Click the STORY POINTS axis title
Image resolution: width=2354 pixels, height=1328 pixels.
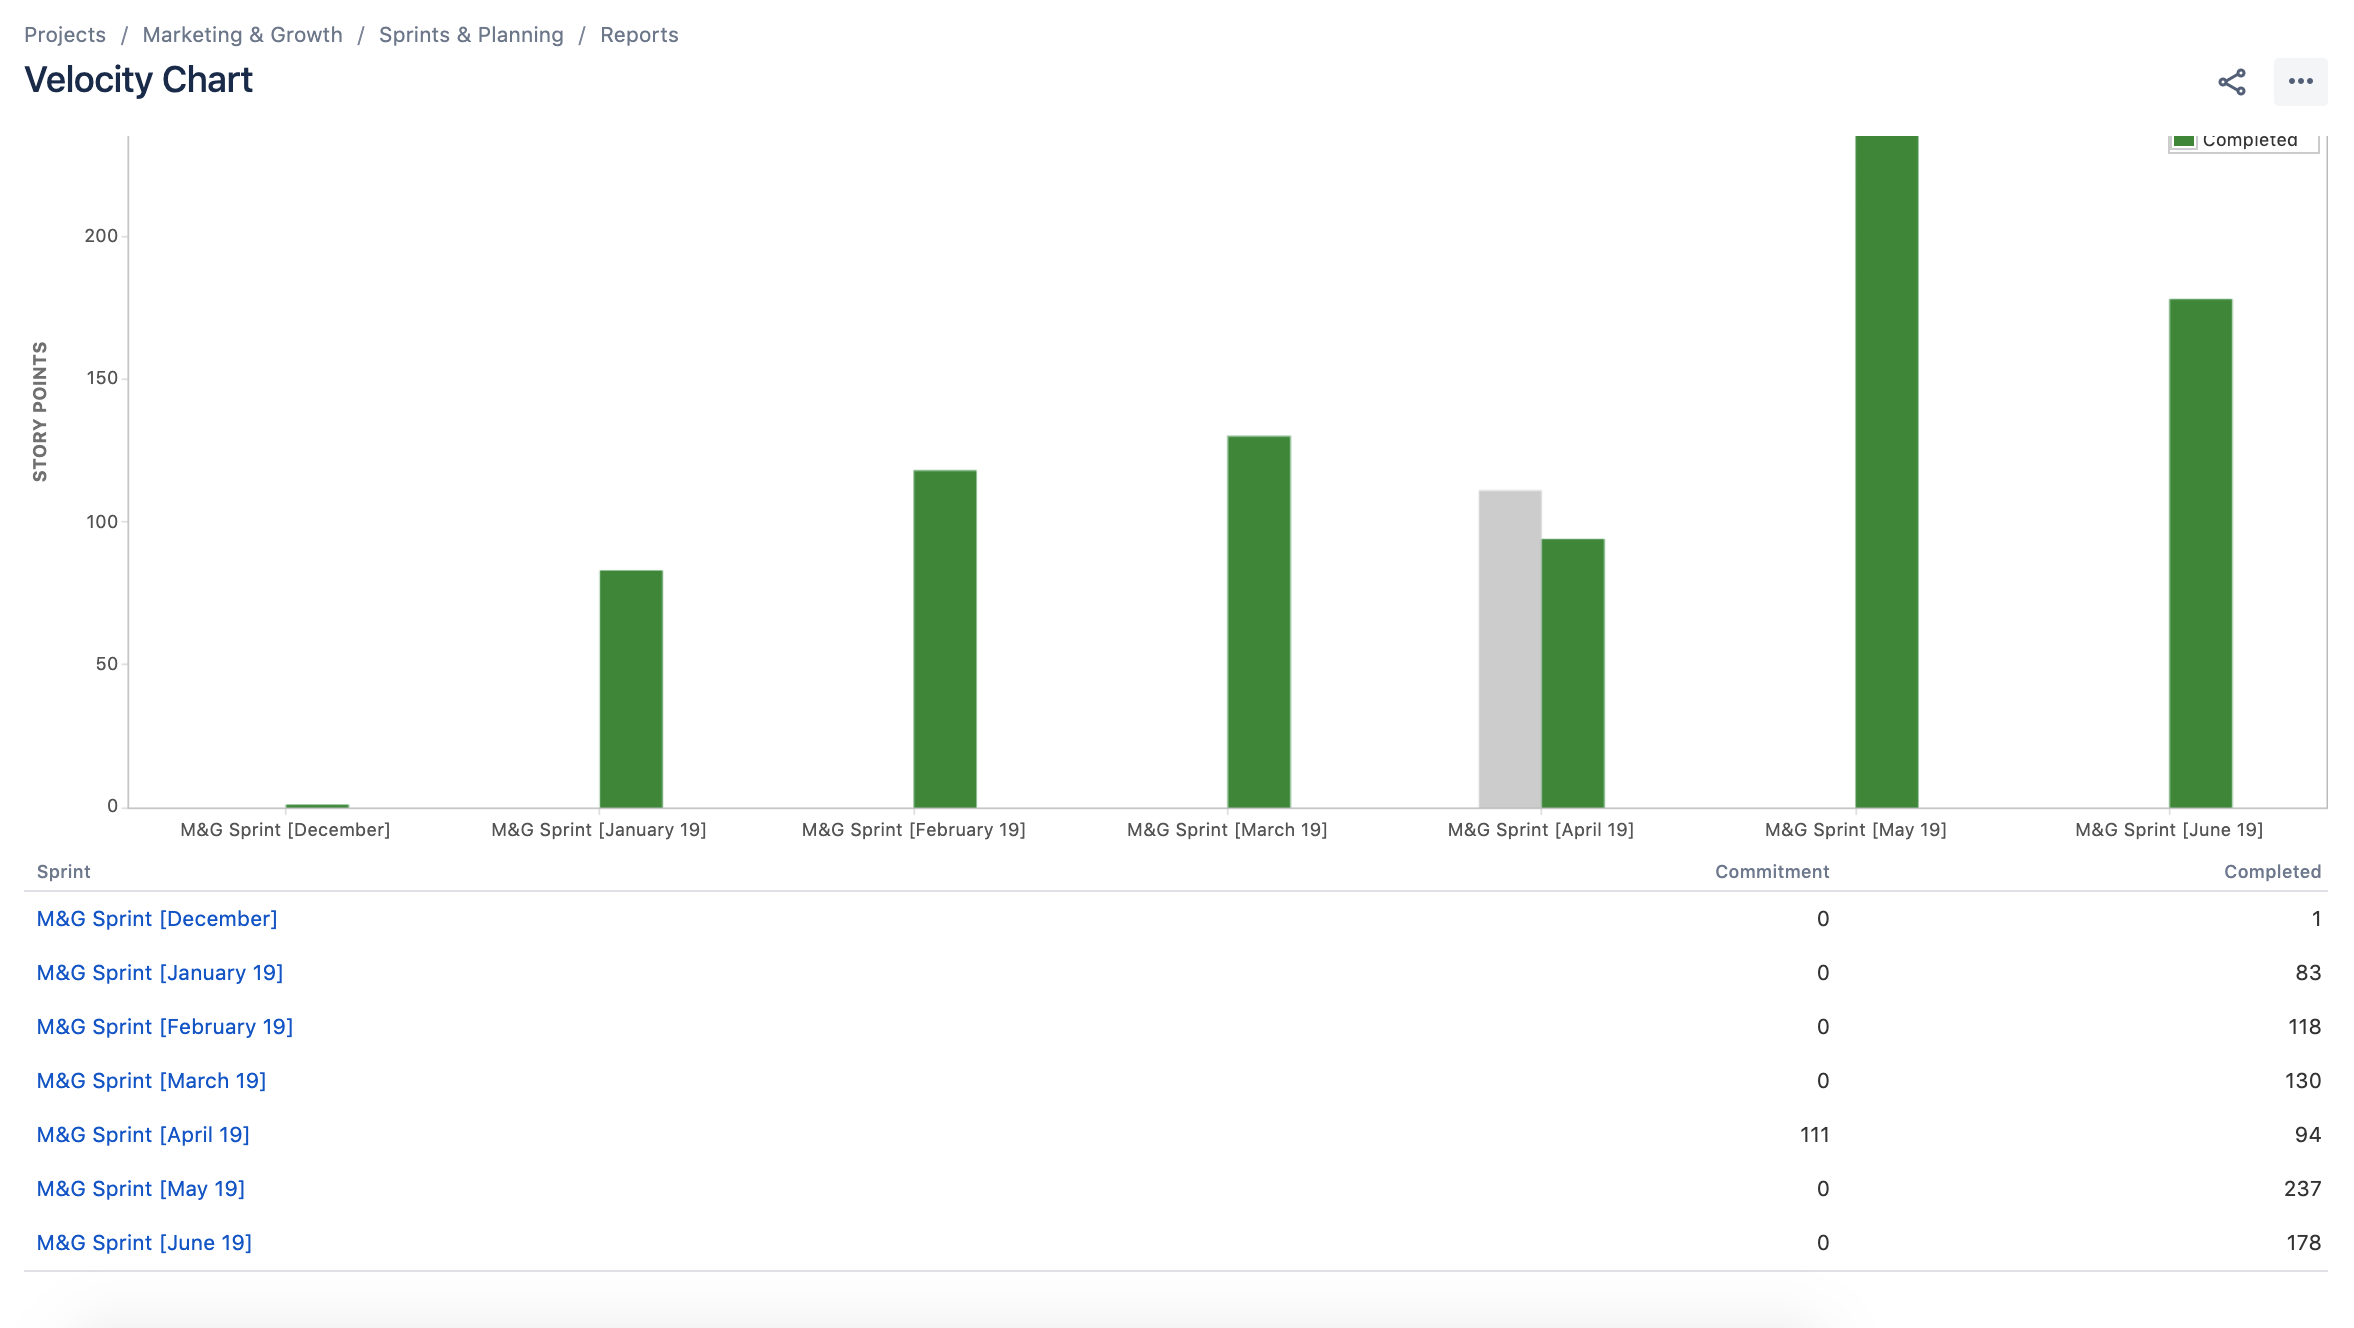pyautogui.click(x=40, y=411)
